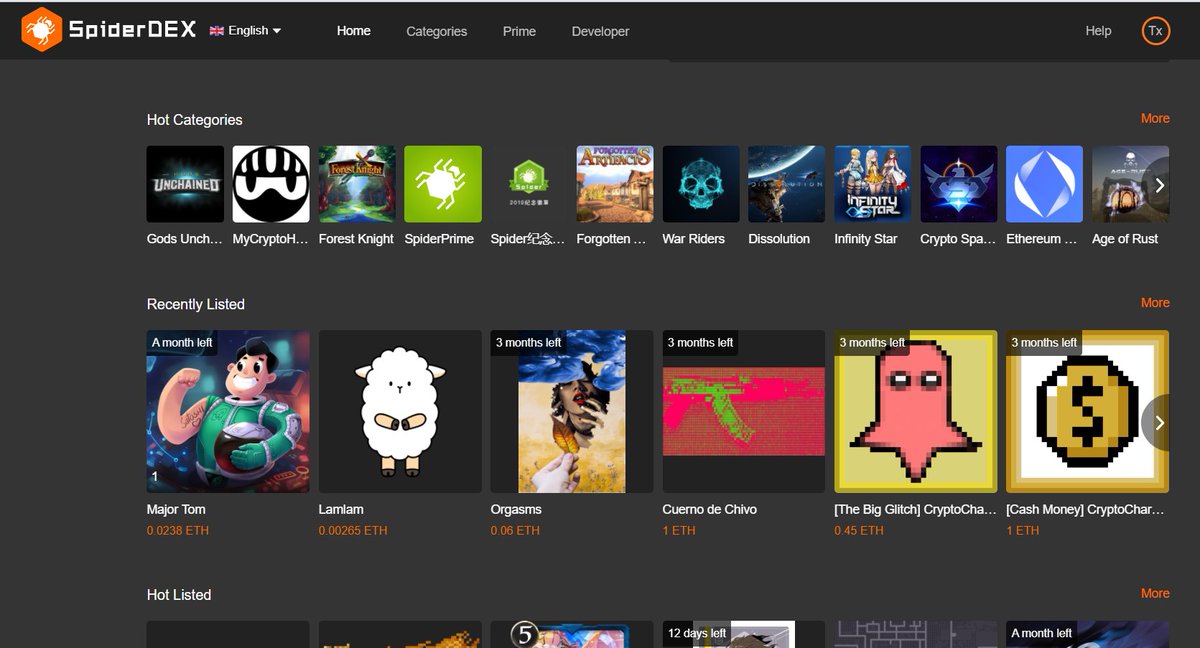This screenshot has height=648, width=1200.
Task: Click the 0.0238 ETH price
Action: click(178, 530)
